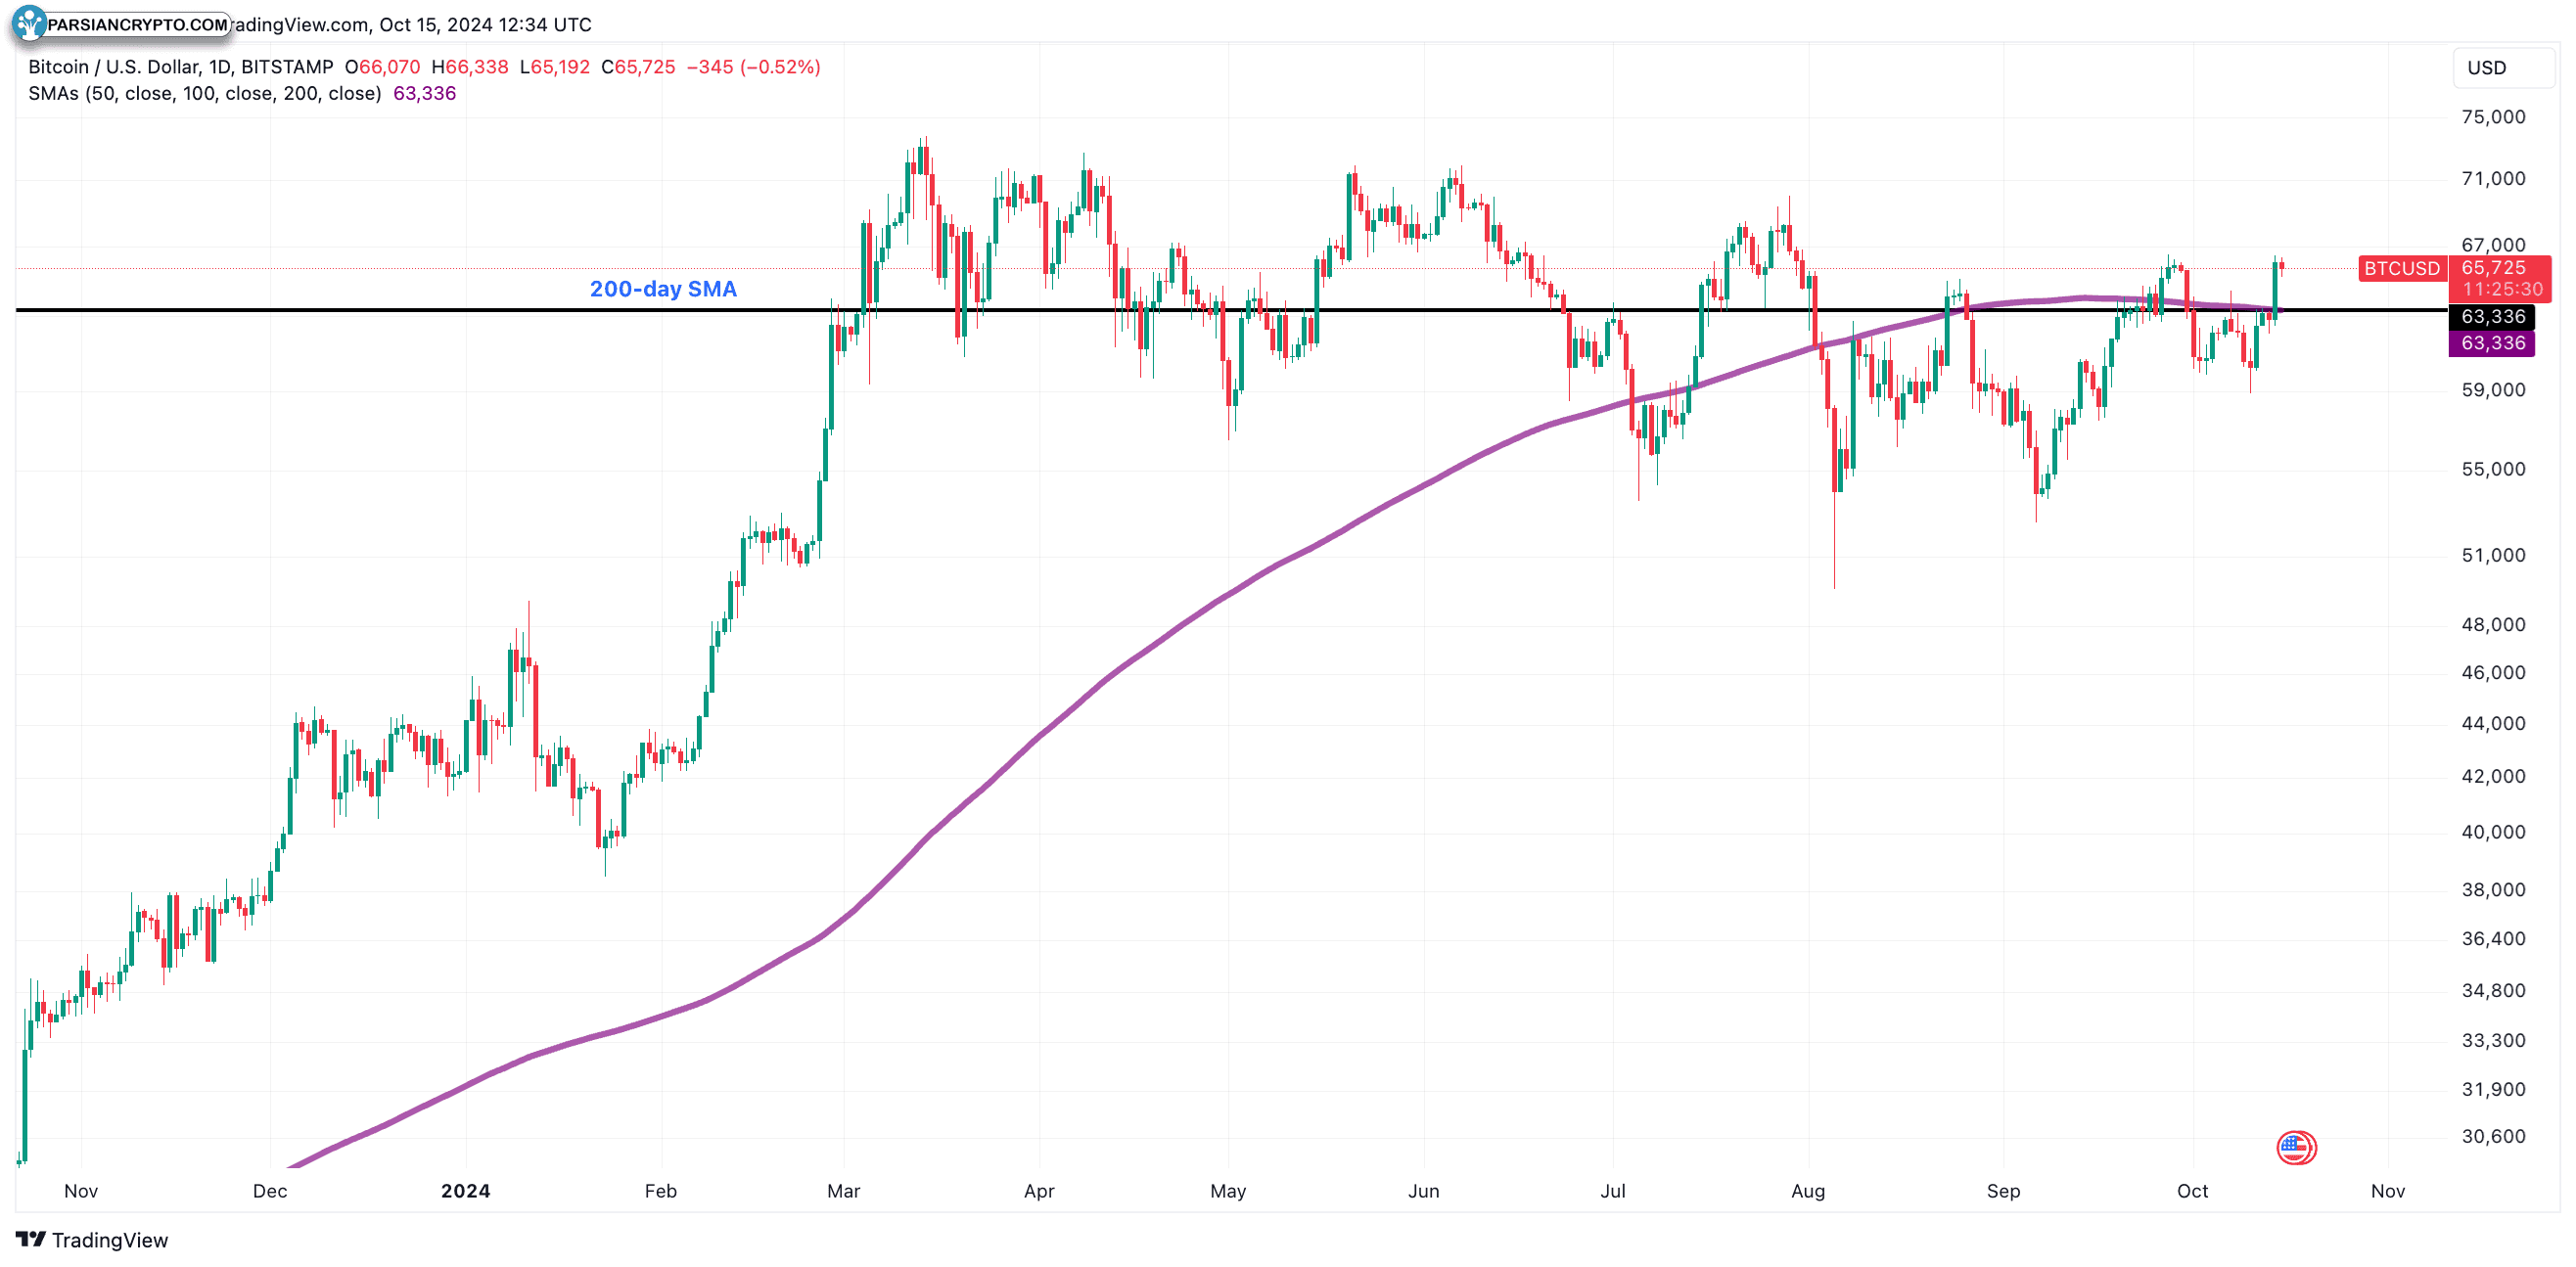Click the Mar label on time axis

pos(844,1191)
